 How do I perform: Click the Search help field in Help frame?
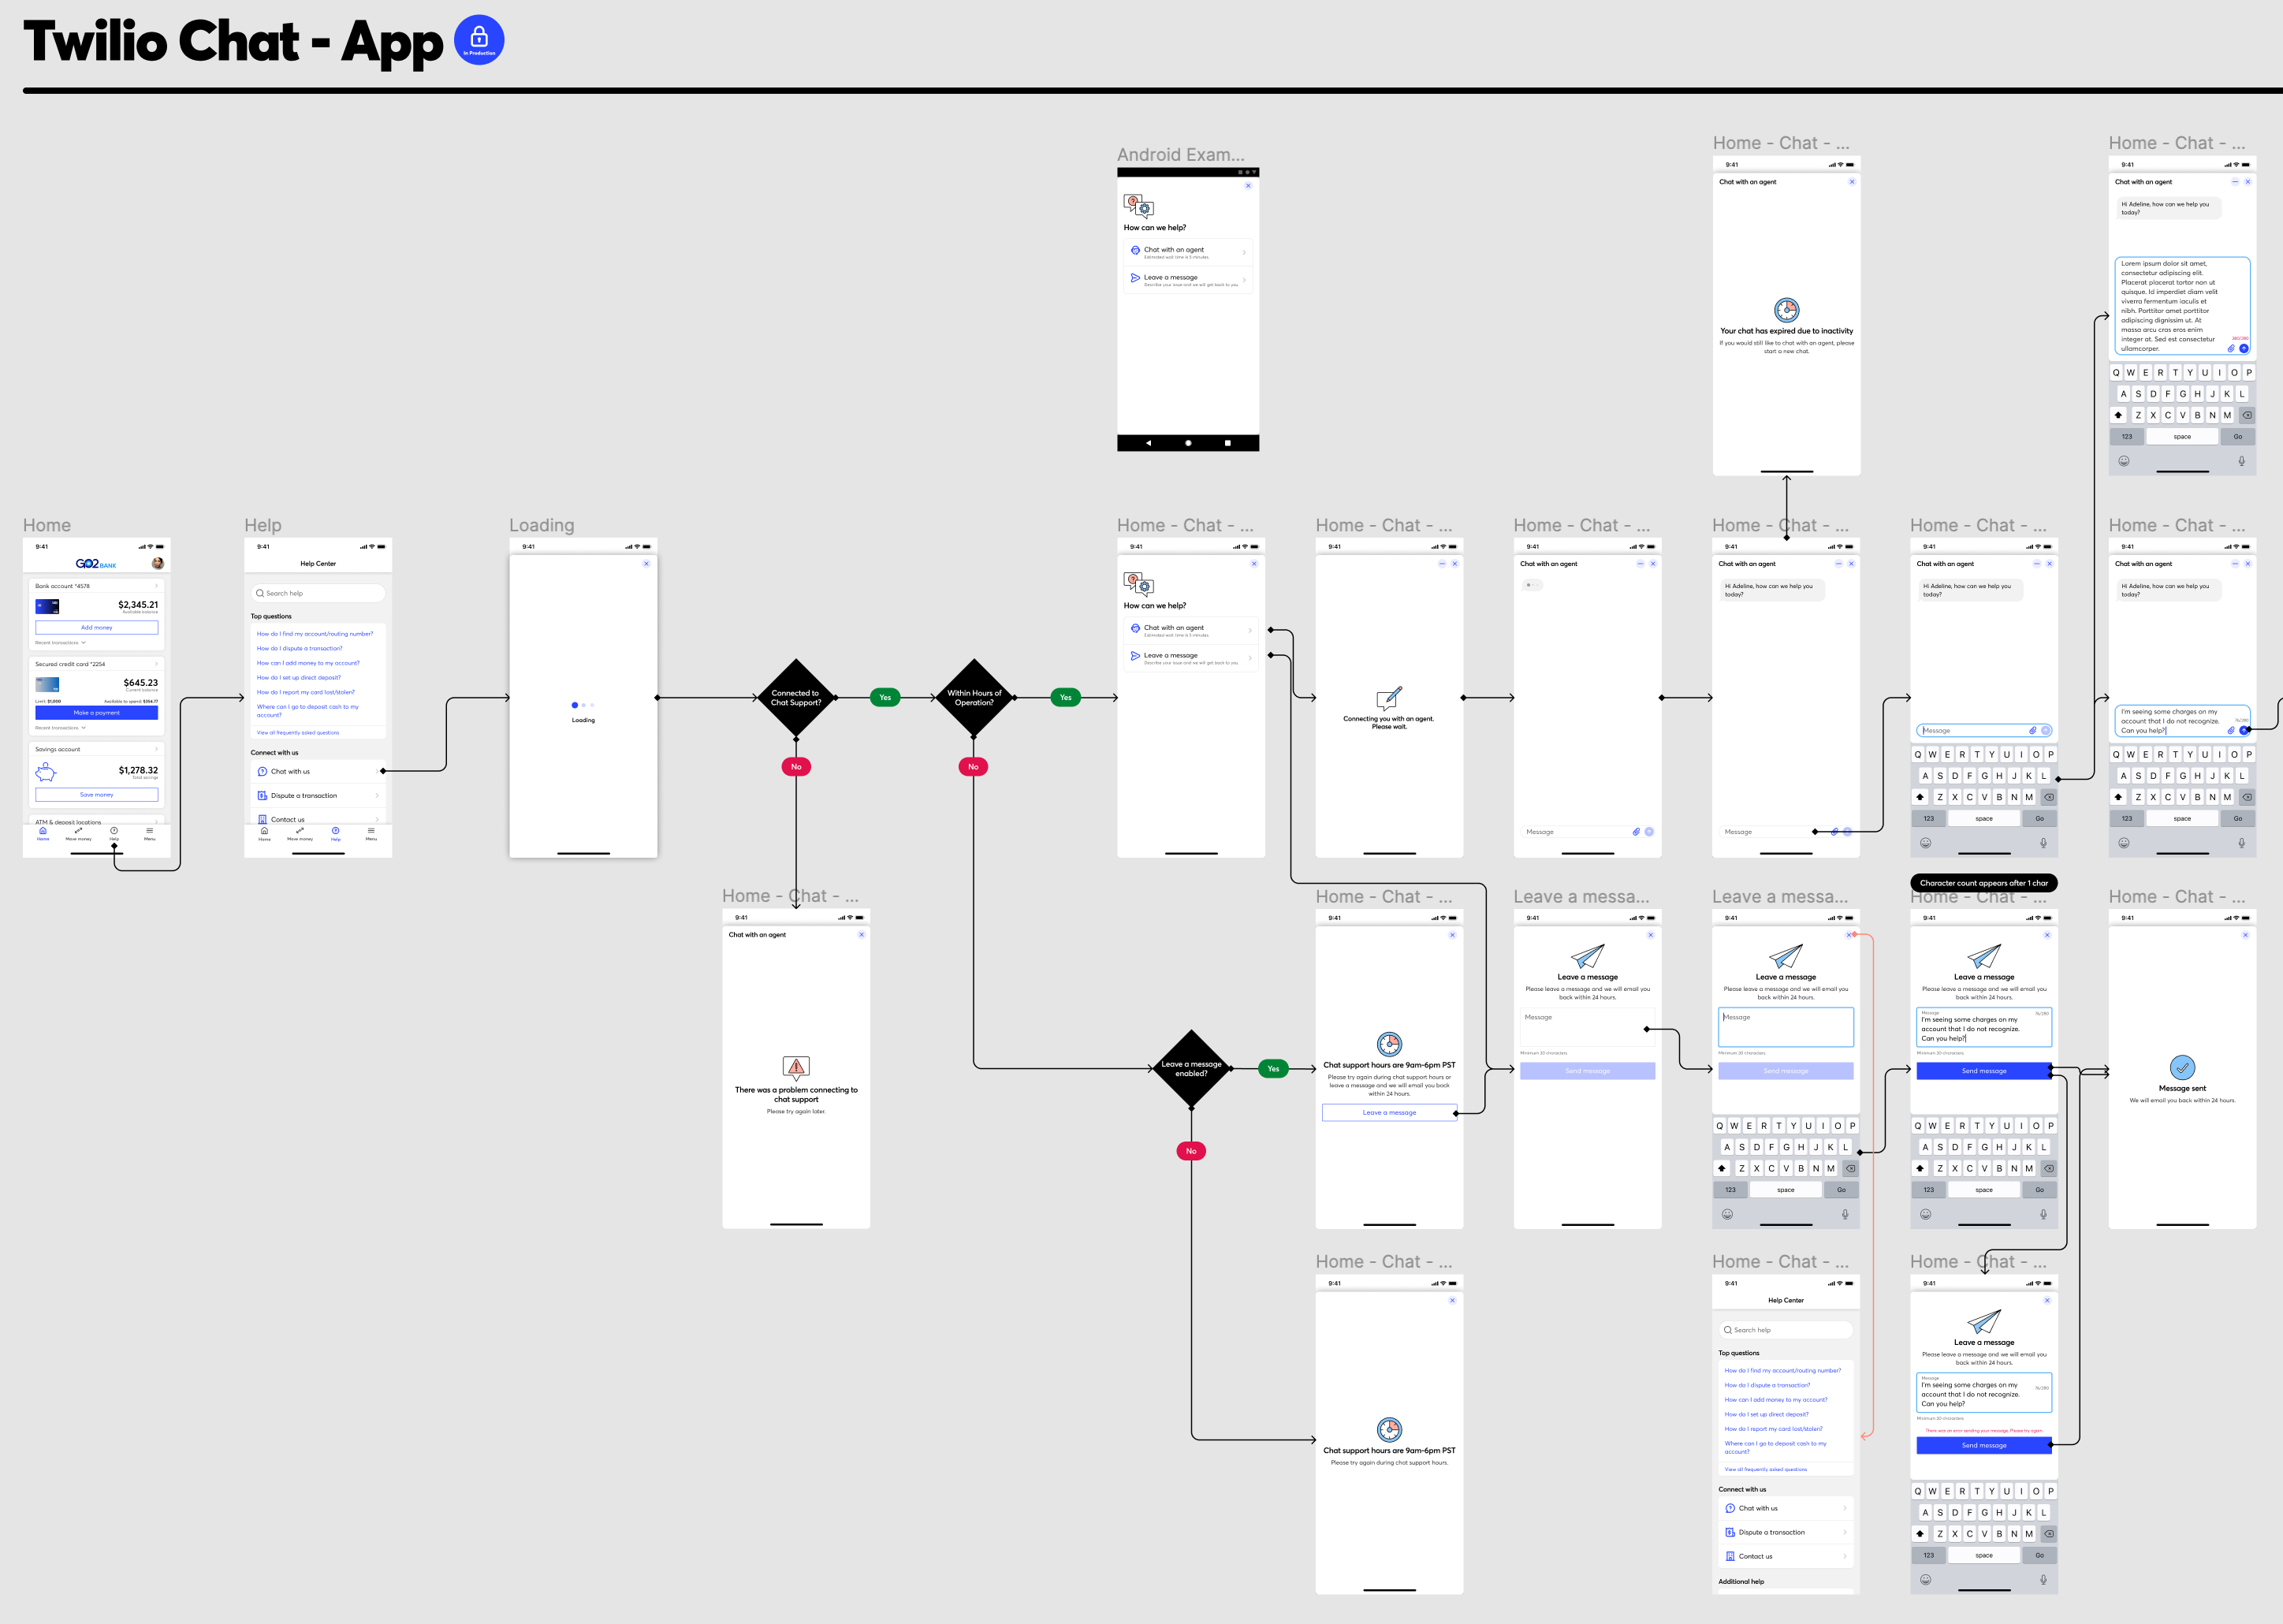(318, 593)
